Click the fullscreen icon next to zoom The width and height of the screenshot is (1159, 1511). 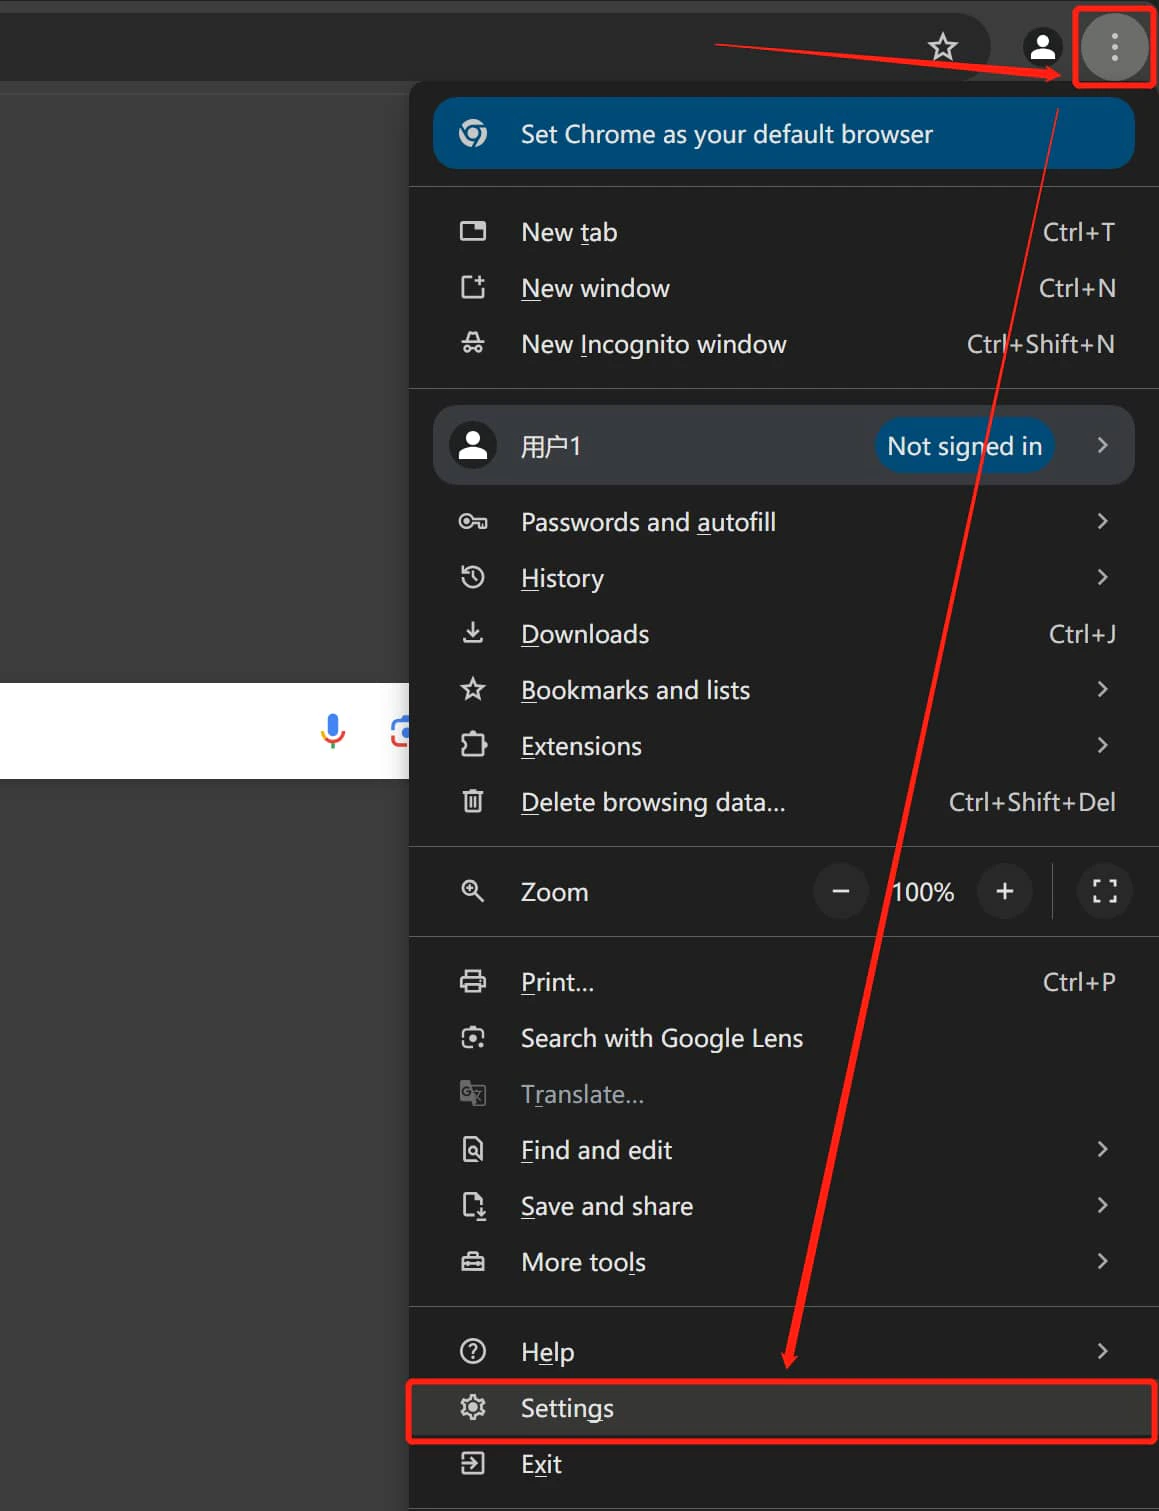[1104, 891]
